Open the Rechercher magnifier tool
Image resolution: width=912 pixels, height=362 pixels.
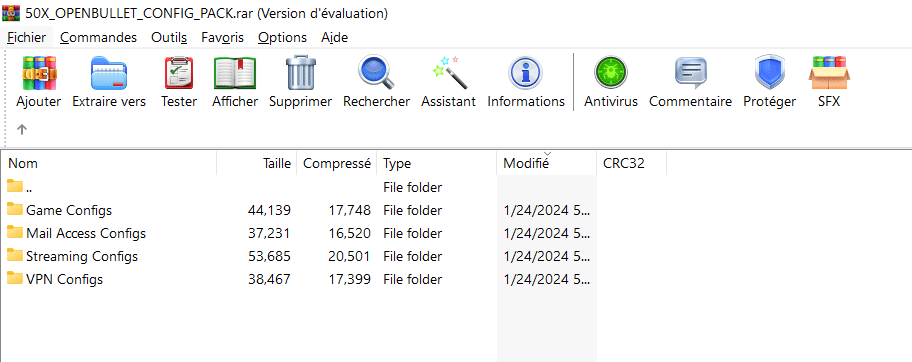[x=376, y=73]
